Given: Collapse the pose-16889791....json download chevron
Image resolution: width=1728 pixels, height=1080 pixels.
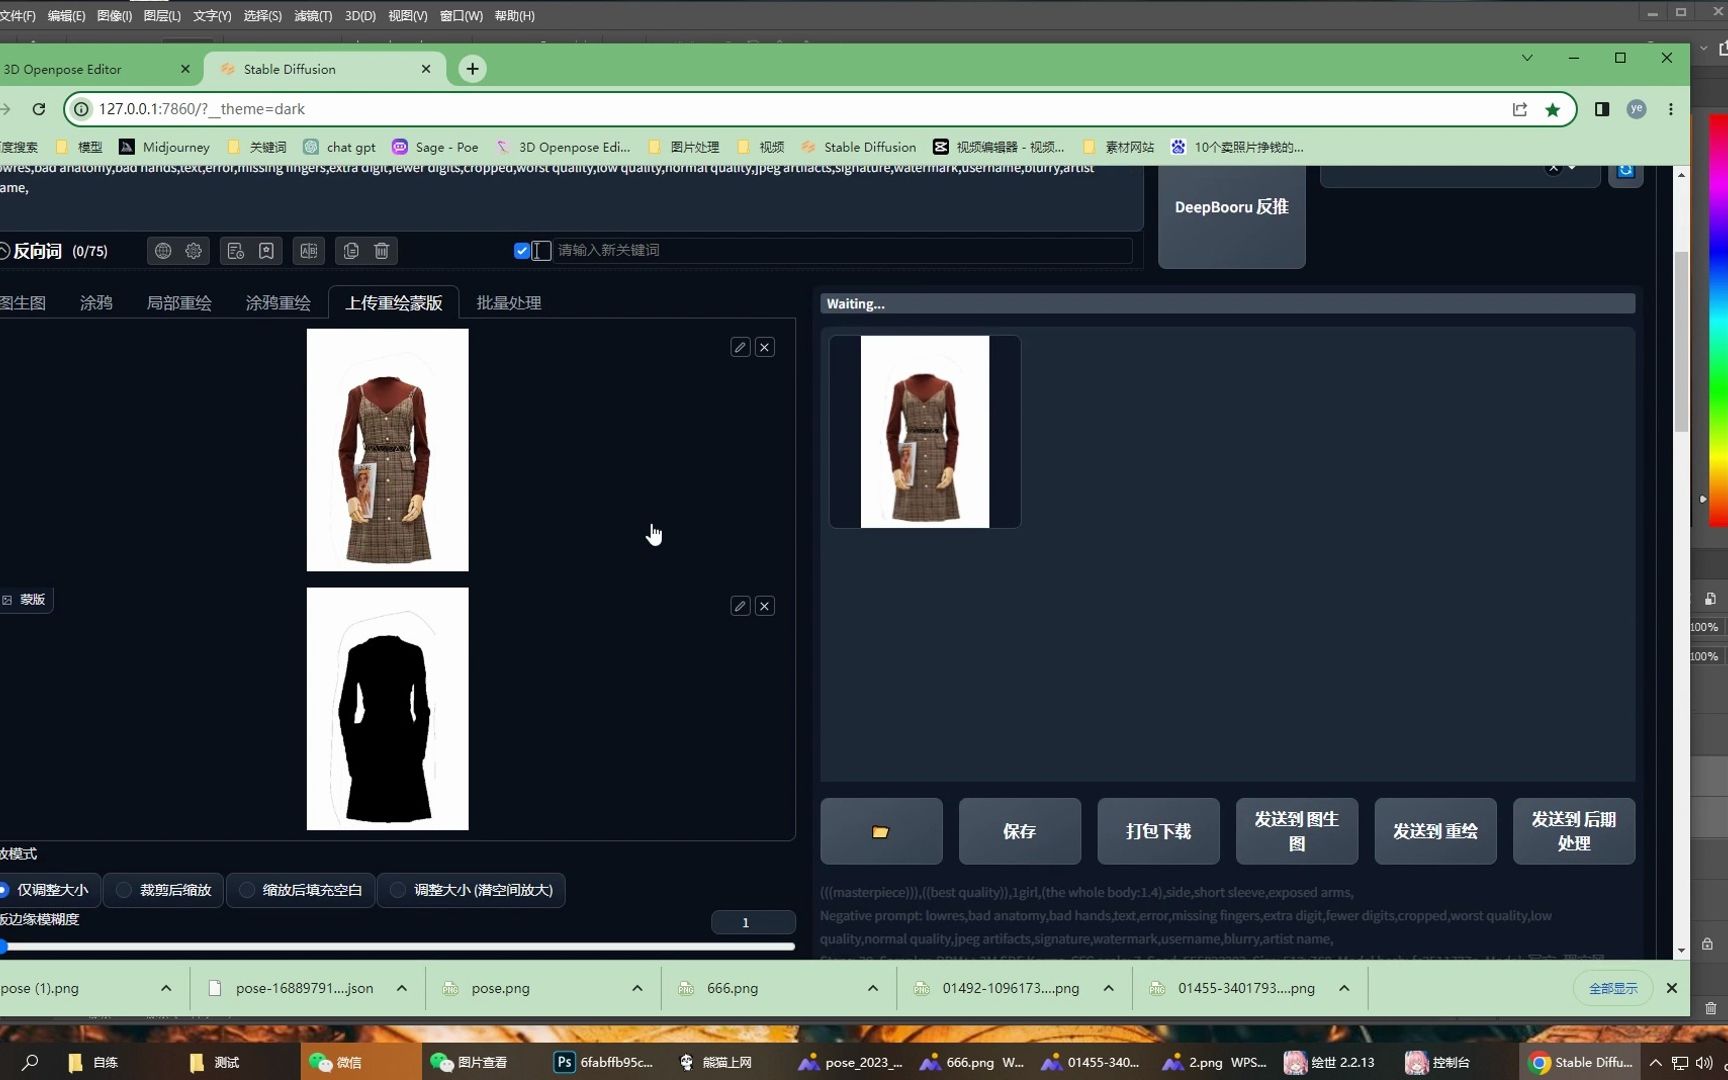Looking at the screenshot, I should point(401,988).
